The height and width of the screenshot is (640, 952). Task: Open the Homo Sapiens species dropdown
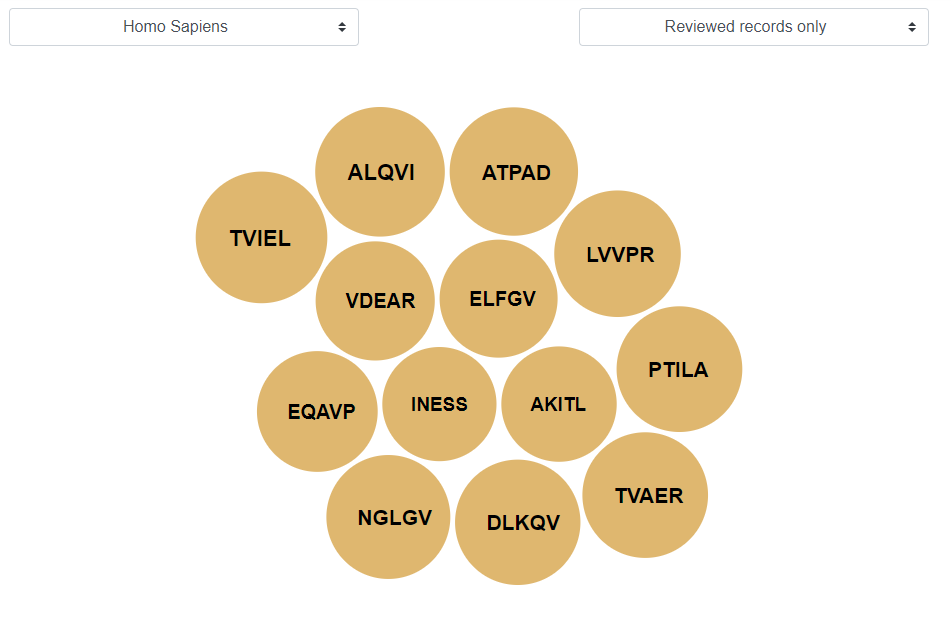[x=183, y=27]
